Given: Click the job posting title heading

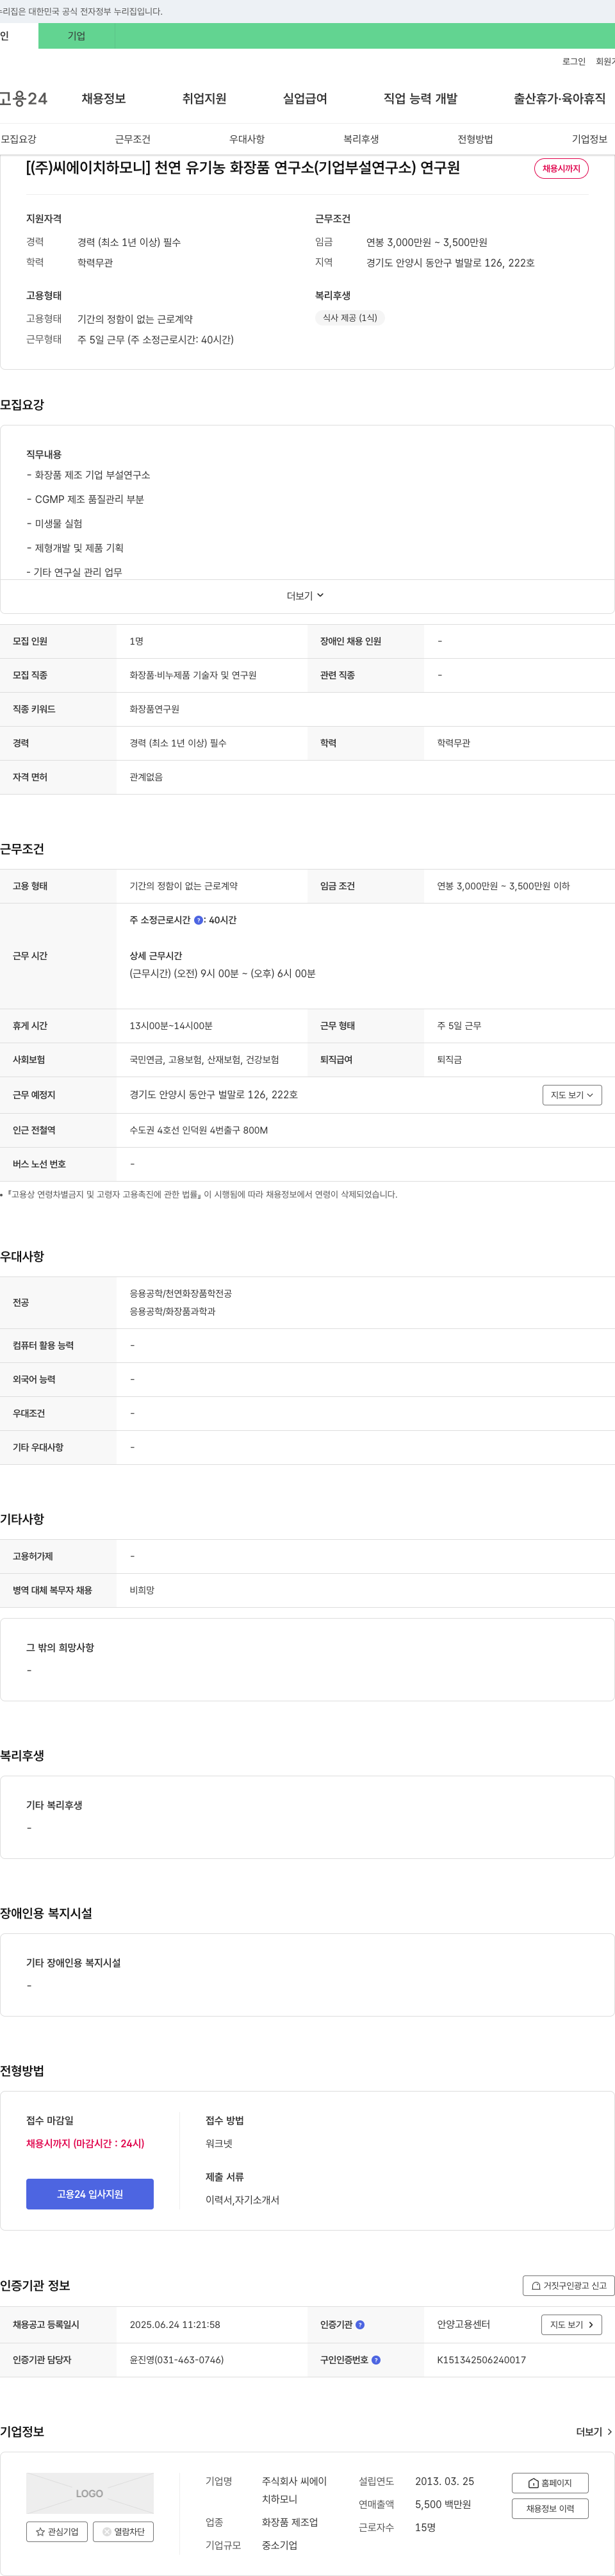Looking at the screenshot, I should click(x=243, y=168).
